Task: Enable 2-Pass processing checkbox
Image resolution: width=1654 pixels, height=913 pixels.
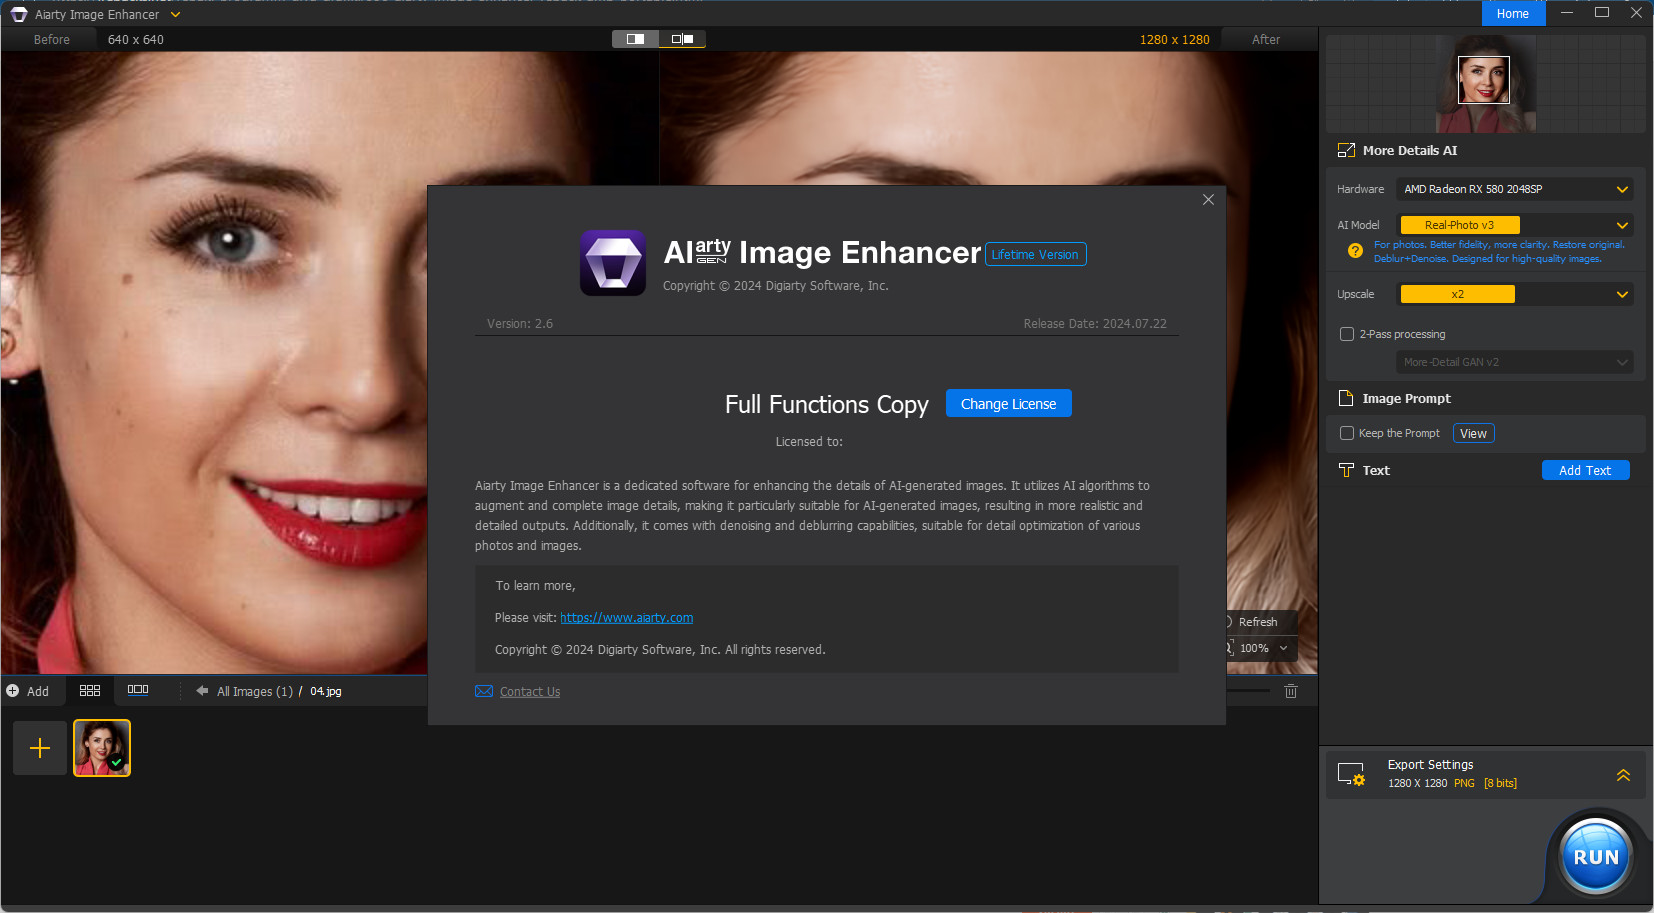Action: (1347, 334)
